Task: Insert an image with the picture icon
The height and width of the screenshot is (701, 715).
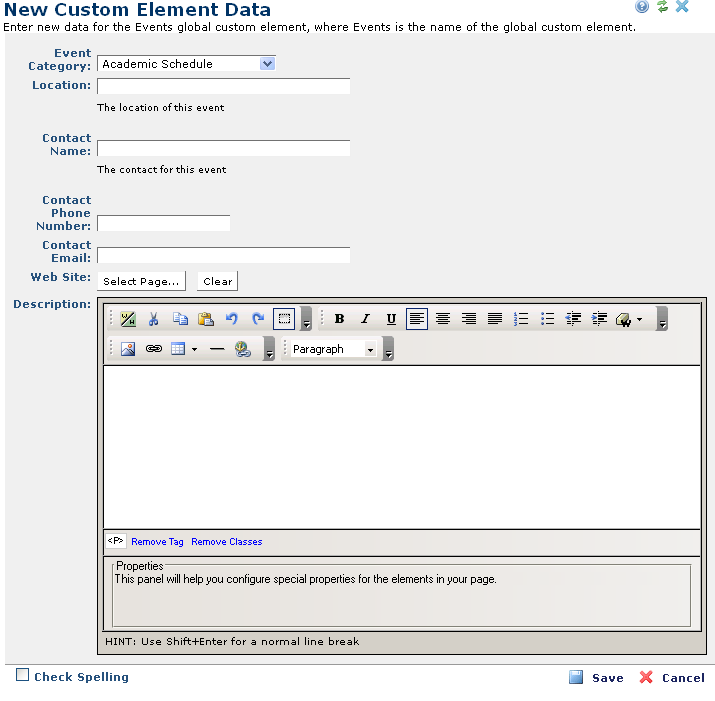Action: pos(128,349)
